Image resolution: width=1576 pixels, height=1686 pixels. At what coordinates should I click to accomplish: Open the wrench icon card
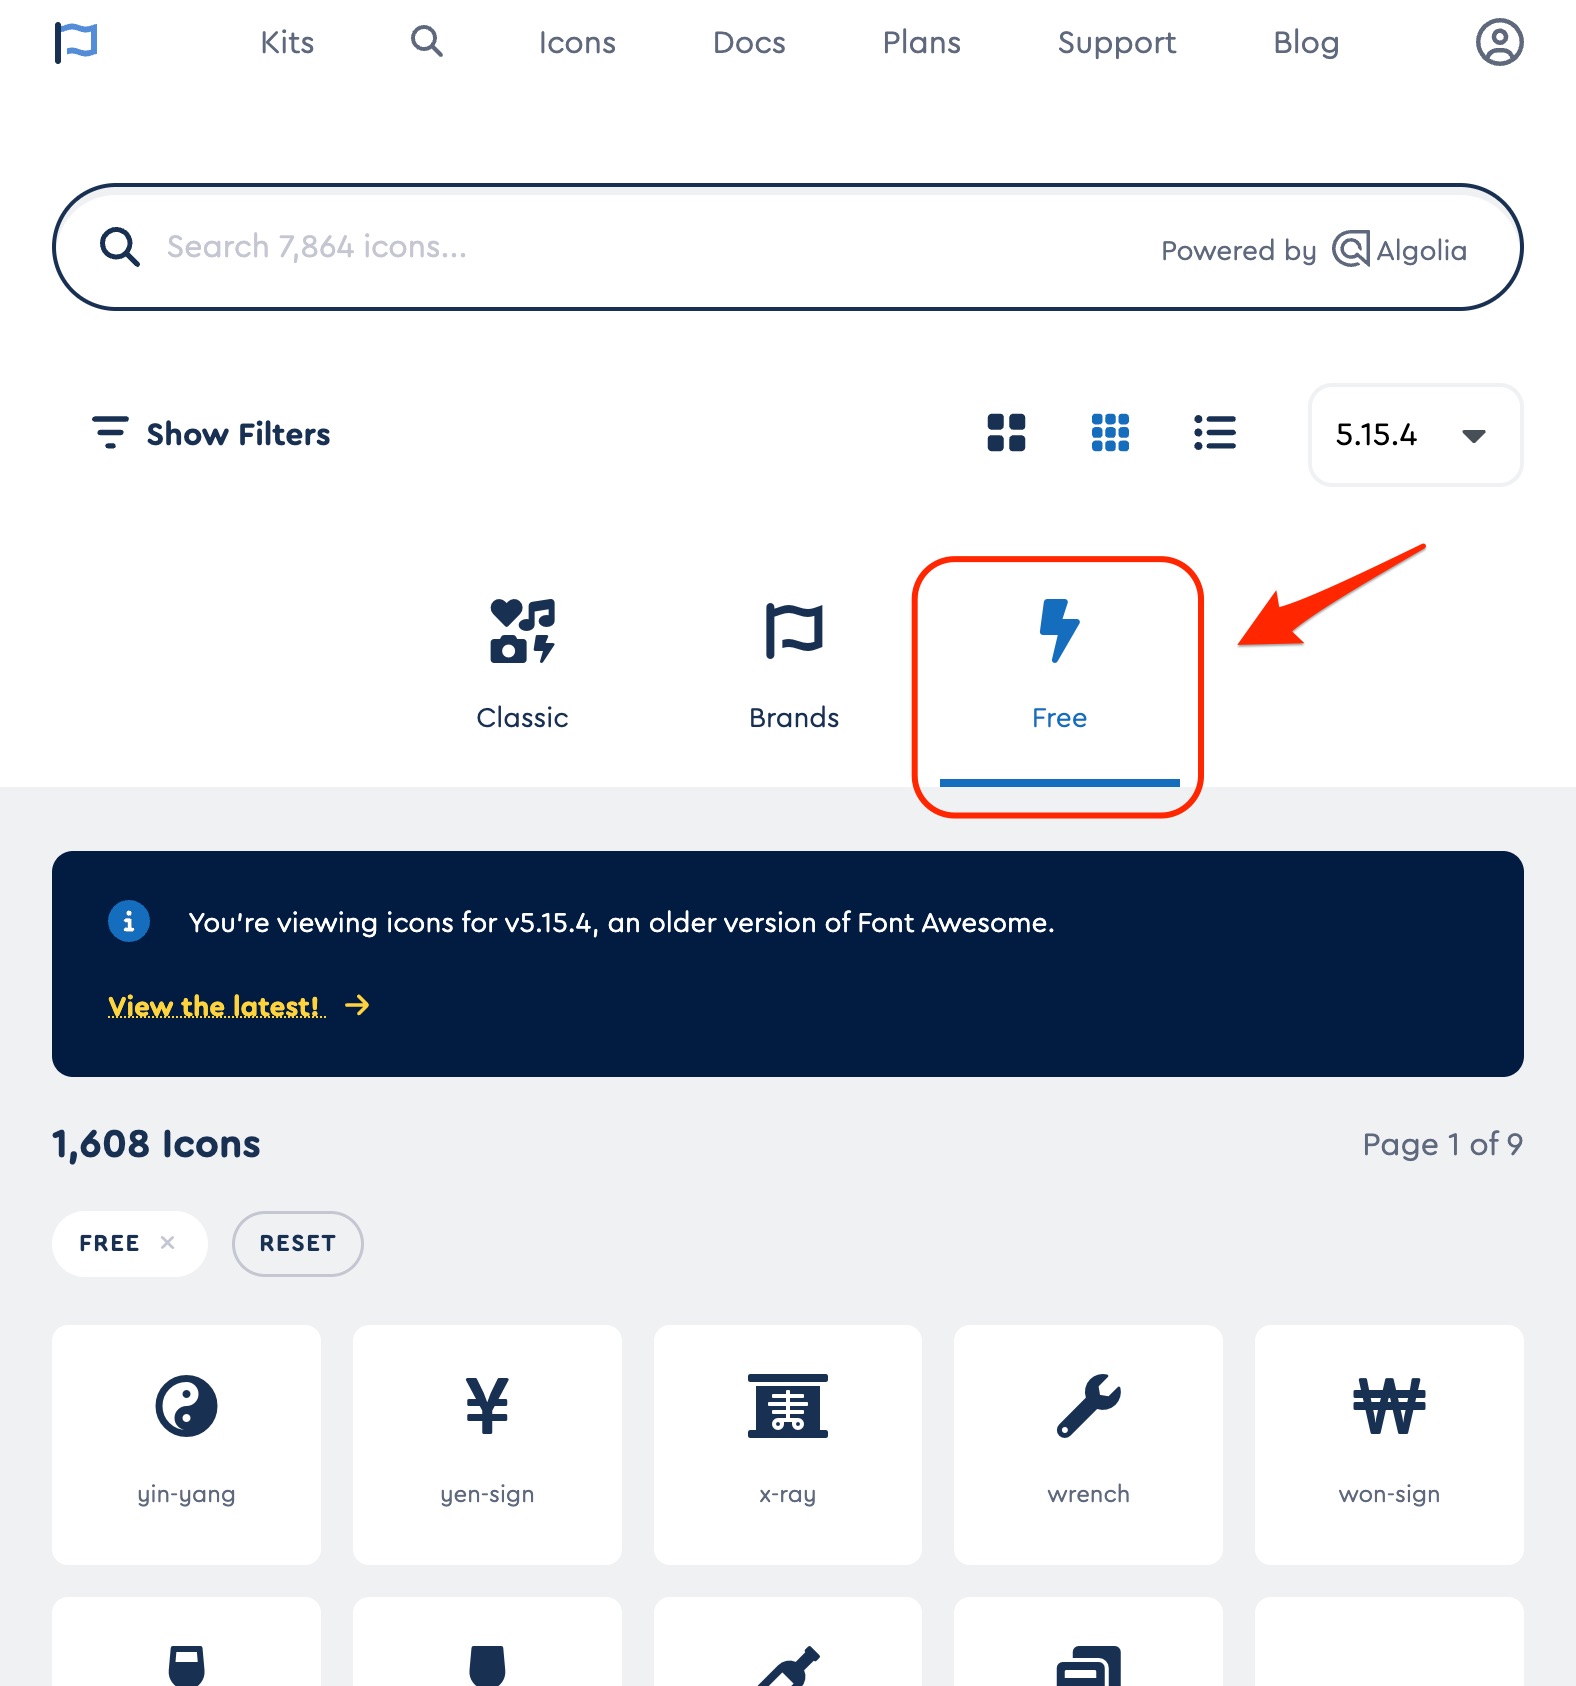(x=1088, y=1444)
